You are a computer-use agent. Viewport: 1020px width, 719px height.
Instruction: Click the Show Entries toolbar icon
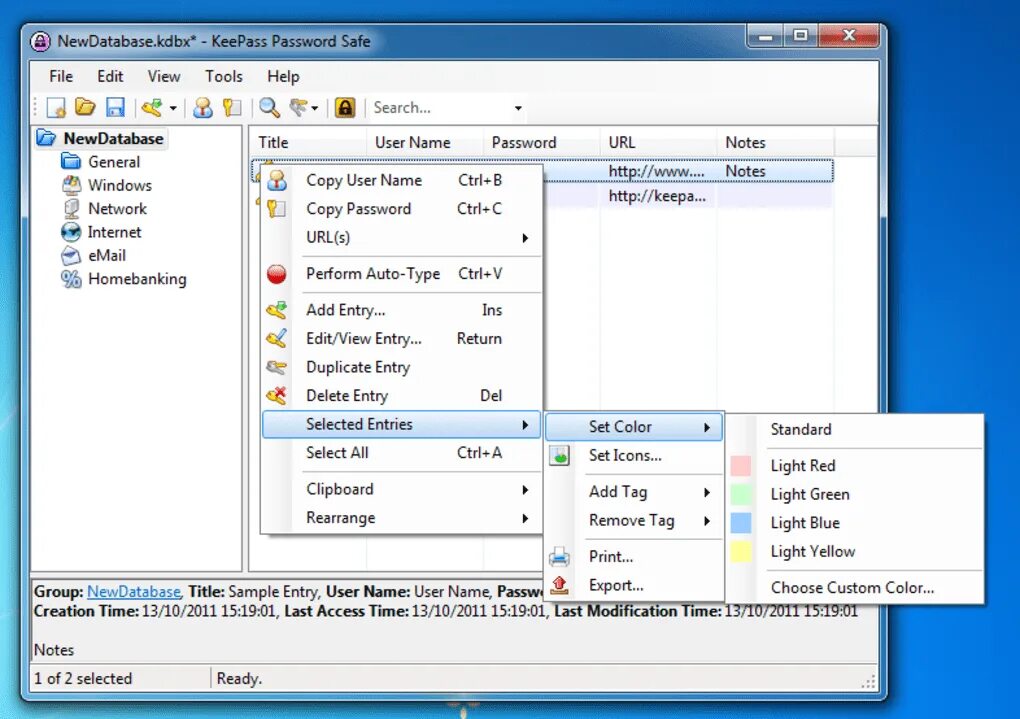tap(299, 107)
